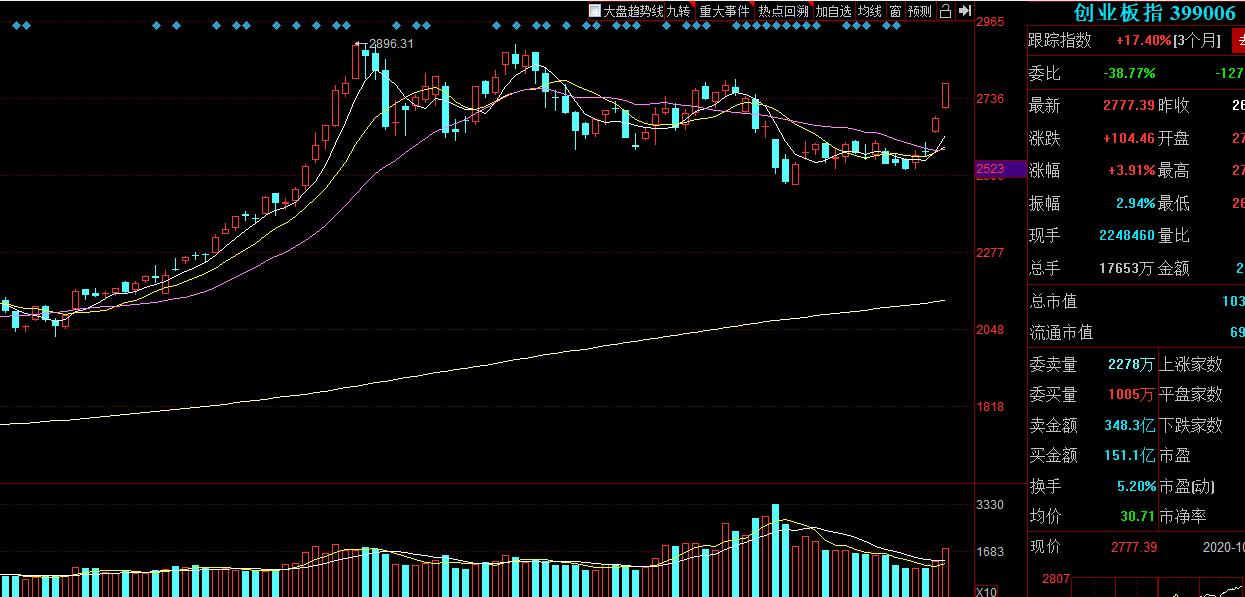Click the padlock lock icon
Viewport: 1245px width, 597px height.
click(945, 11)
